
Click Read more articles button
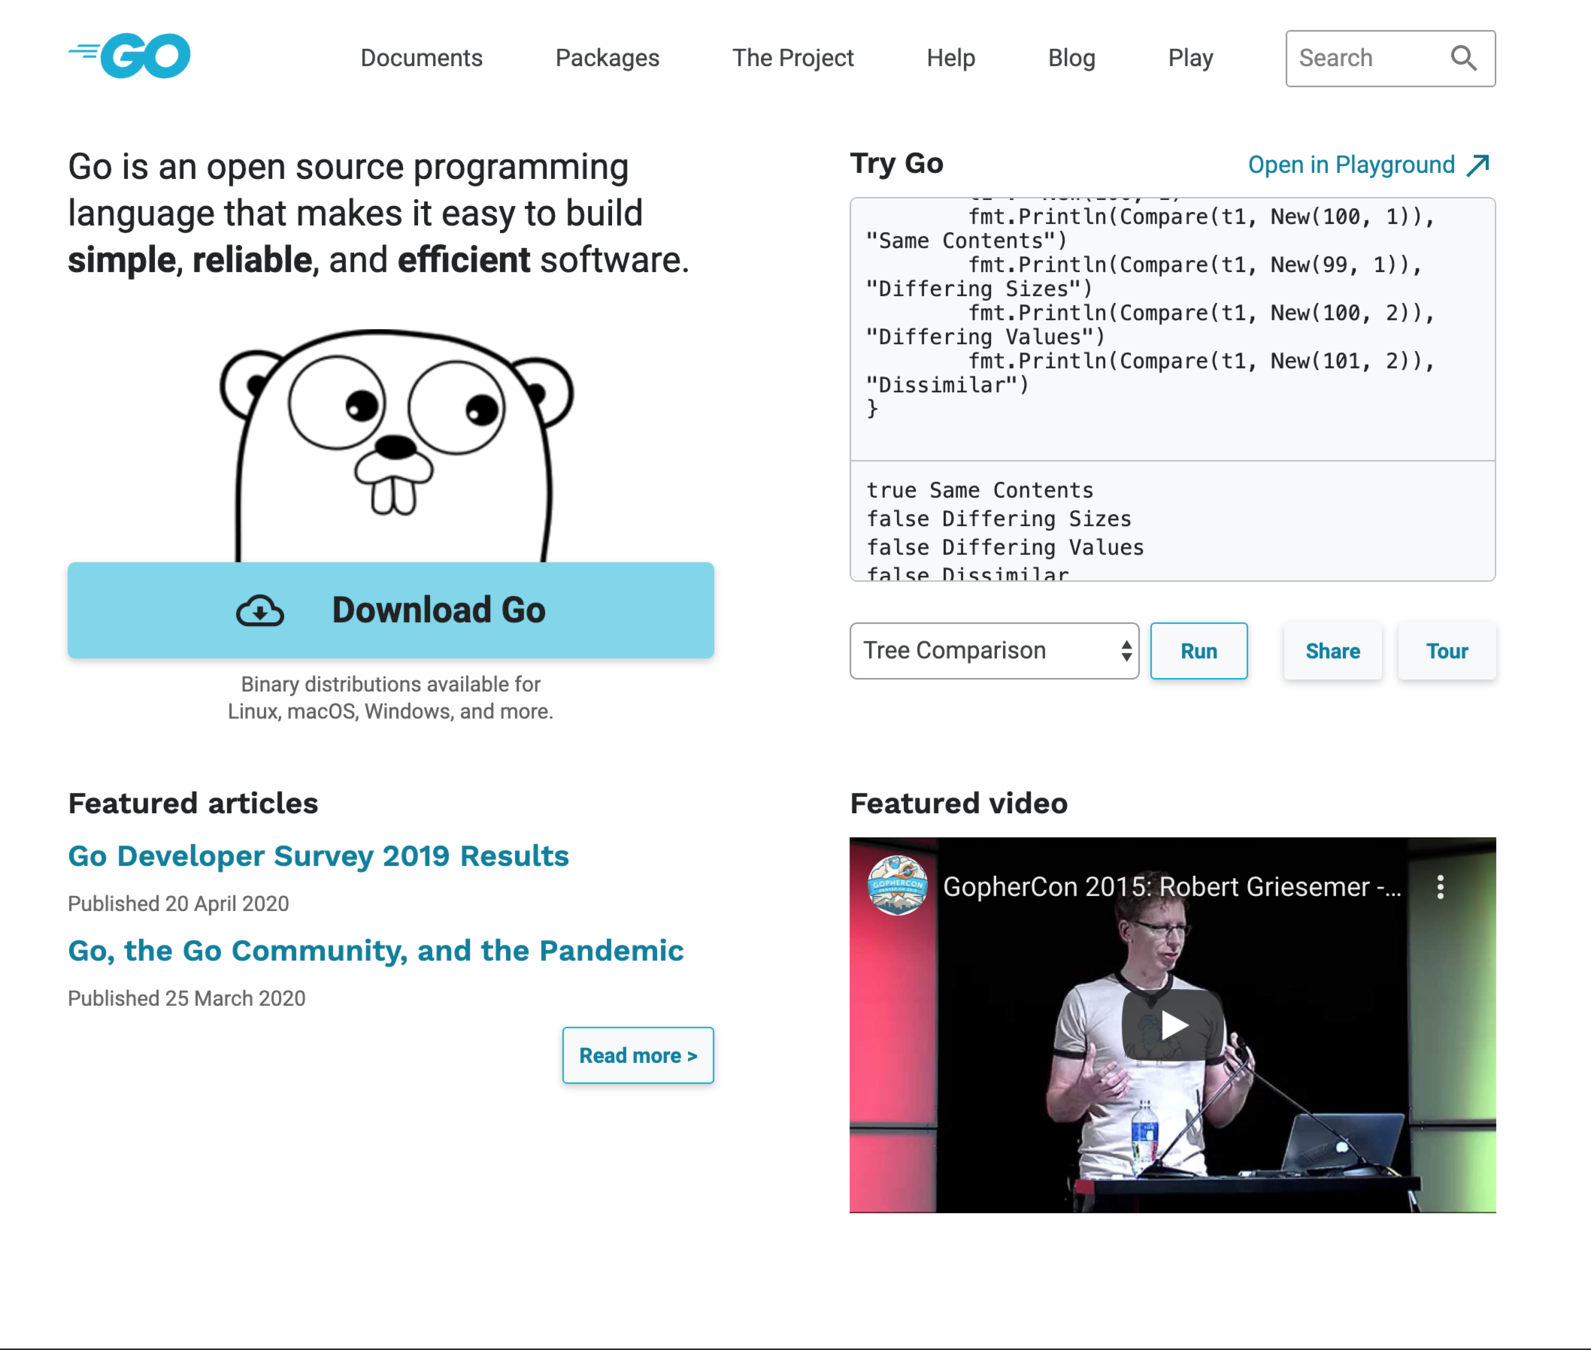[x=638, y=1055]
